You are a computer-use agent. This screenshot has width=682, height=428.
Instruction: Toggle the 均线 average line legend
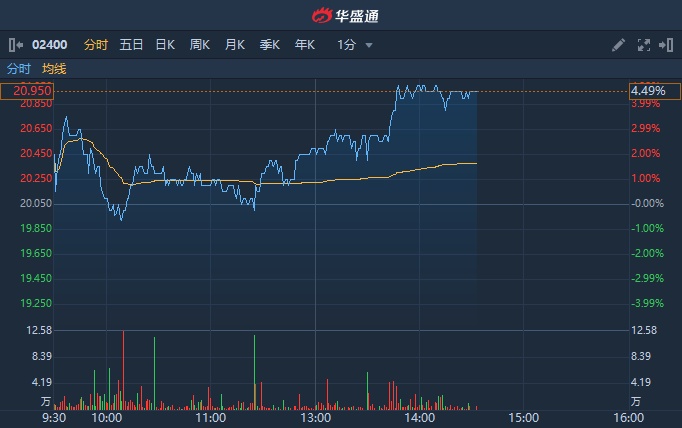point(54,69)
